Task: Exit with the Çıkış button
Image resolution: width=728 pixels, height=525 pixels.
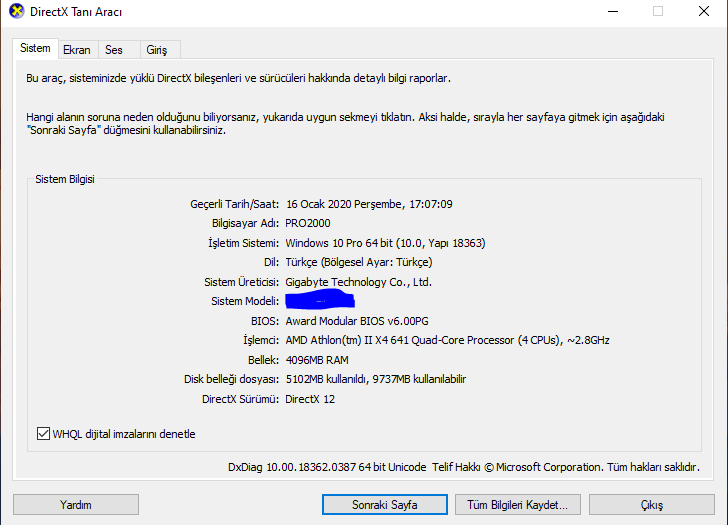Action: point(652,505)
